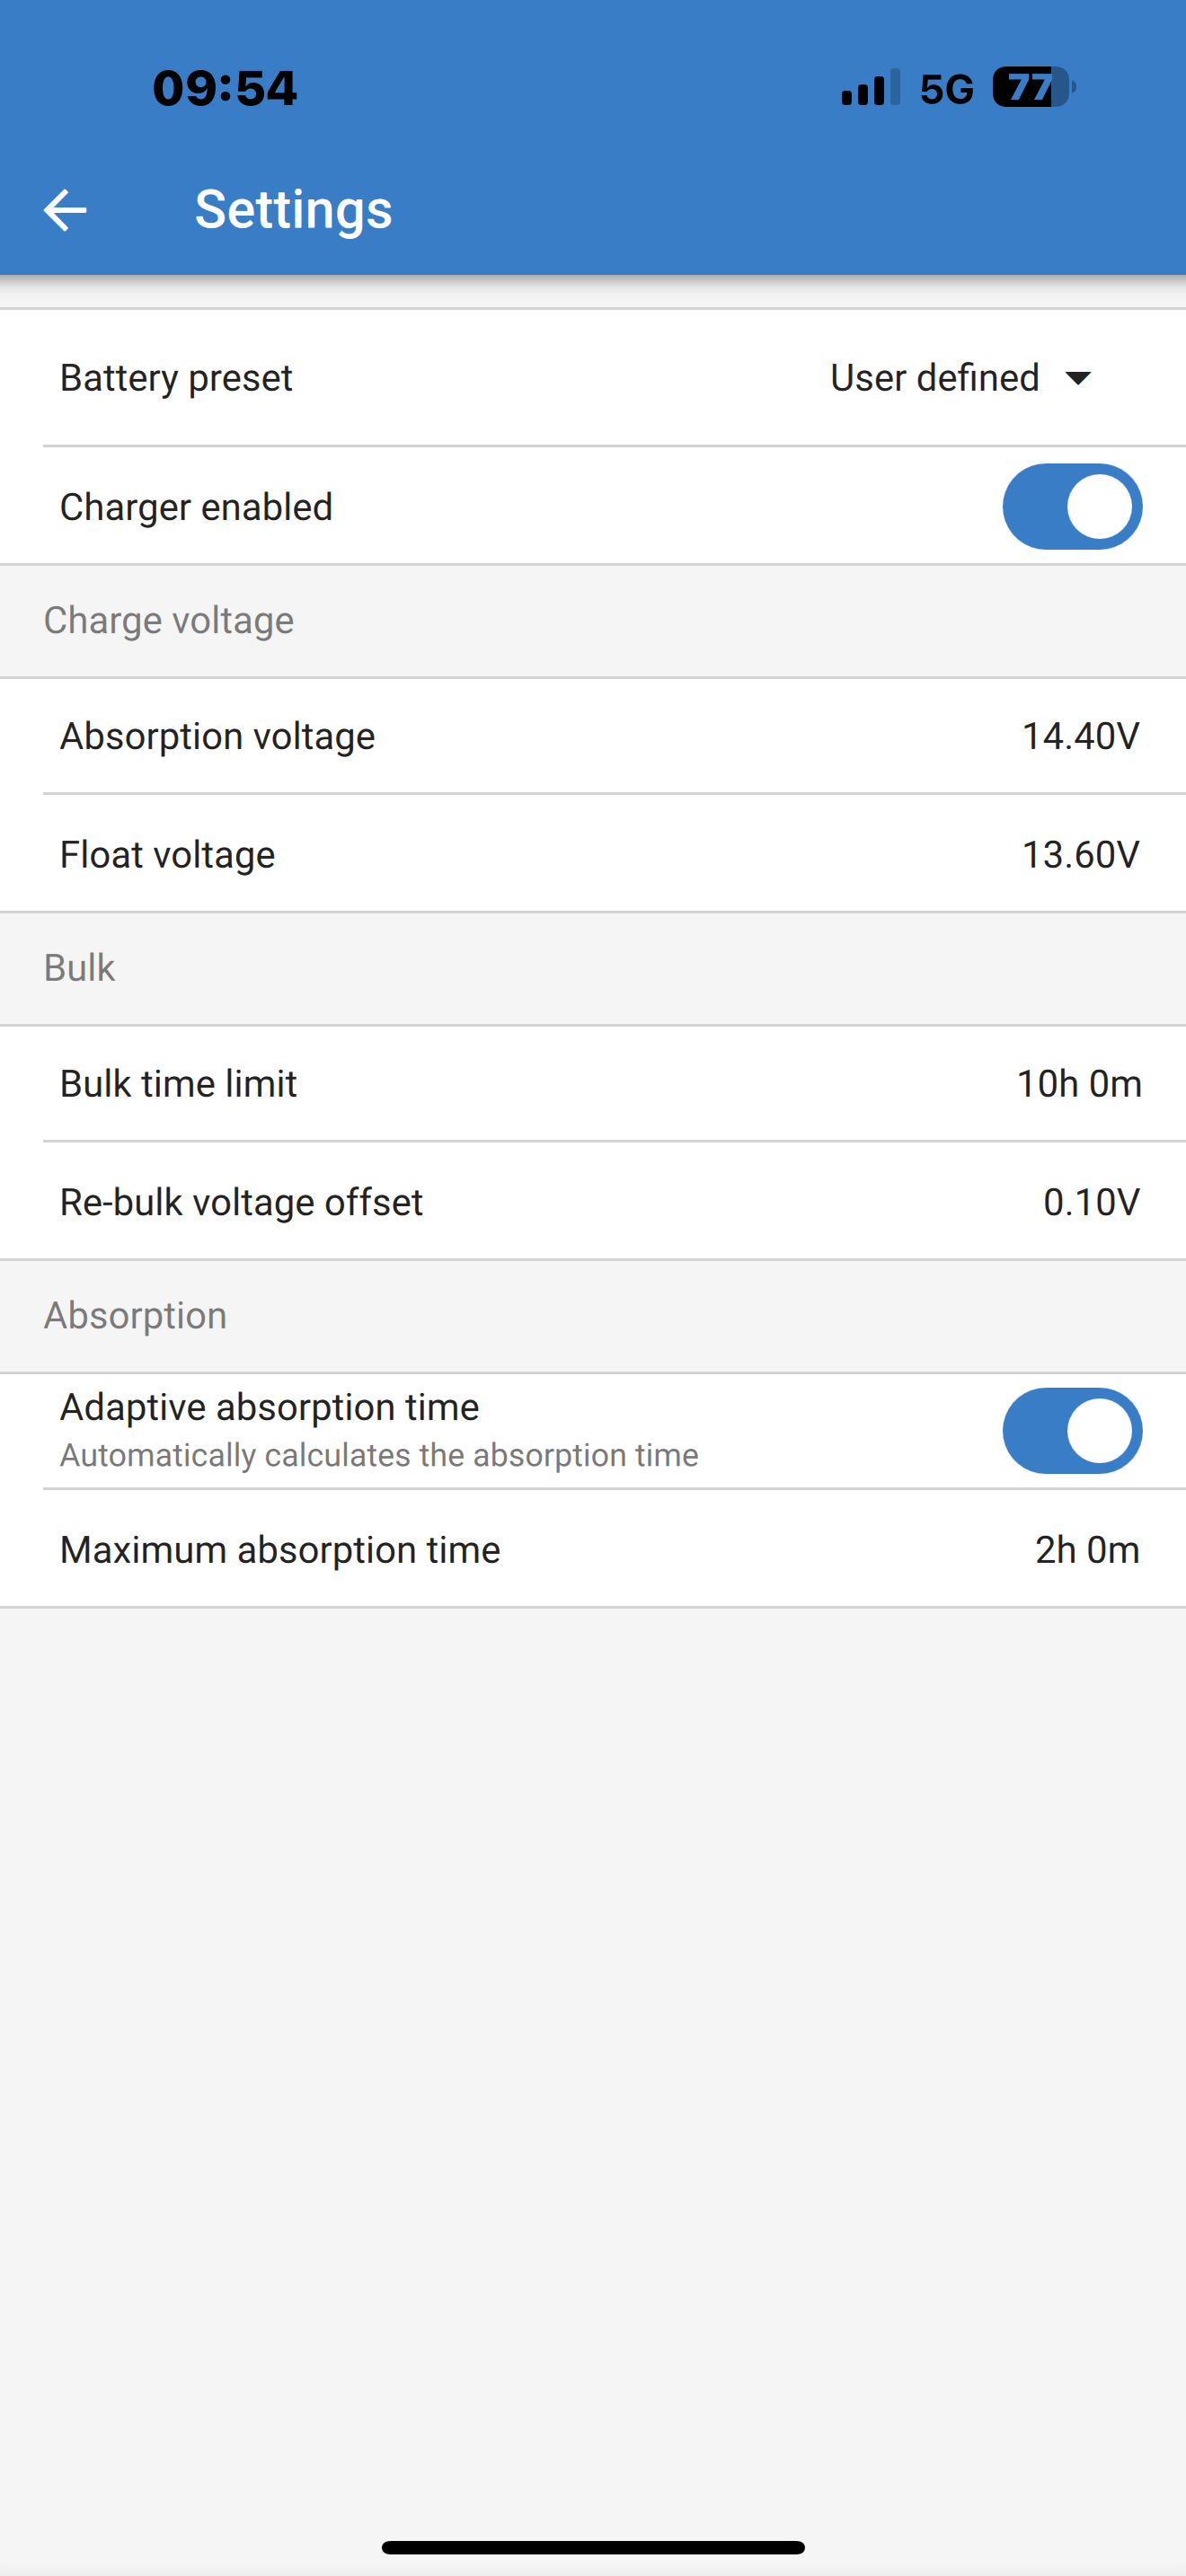Tap the Charge voltage section header
The image size is (1186, 2576).
point(169,621)
